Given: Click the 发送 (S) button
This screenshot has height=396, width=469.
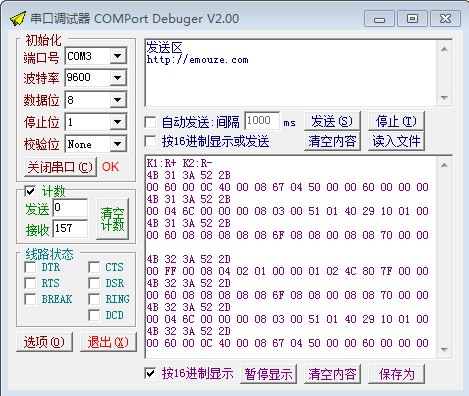Looking at the screenshot, I should pyautogui.click(x=332, y=121).
